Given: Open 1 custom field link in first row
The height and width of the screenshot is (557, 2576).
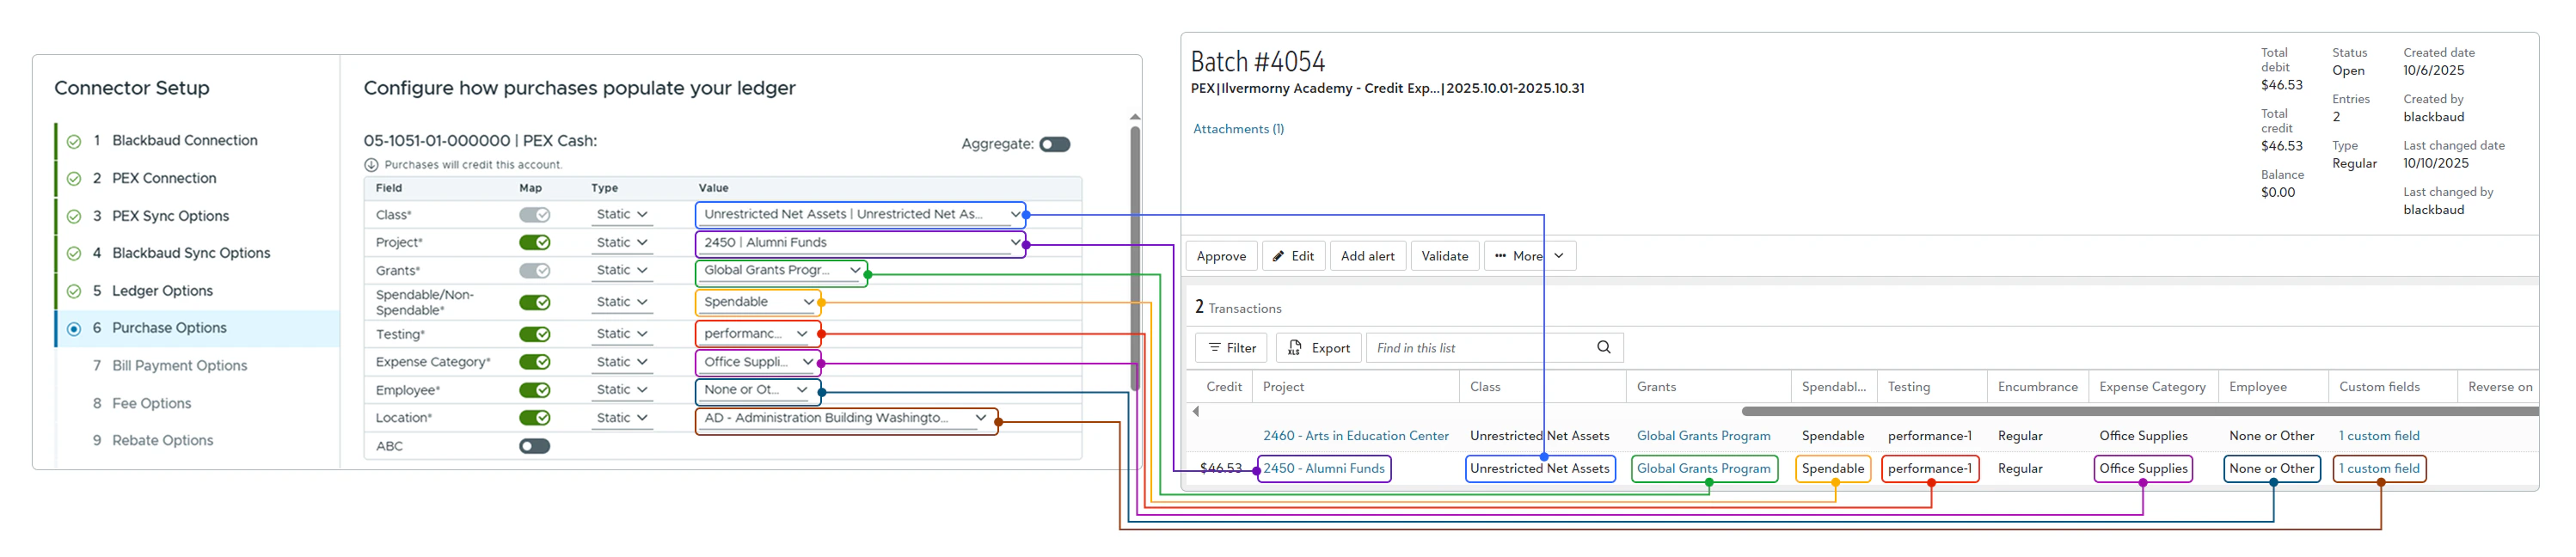Looking at the screenshot, I should click(2379, 436).
